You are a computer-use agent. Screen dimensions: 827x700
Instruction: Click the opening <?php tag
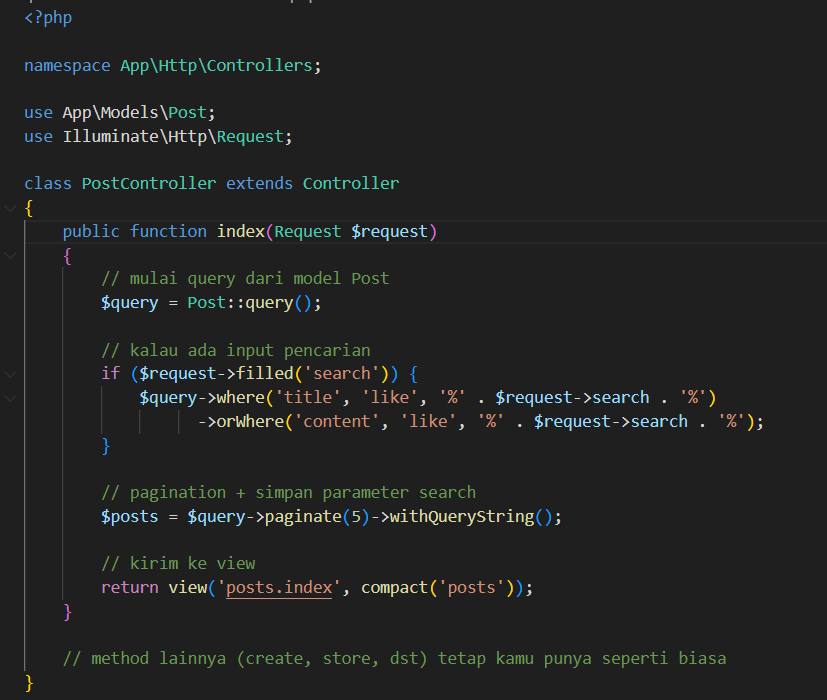48,18
